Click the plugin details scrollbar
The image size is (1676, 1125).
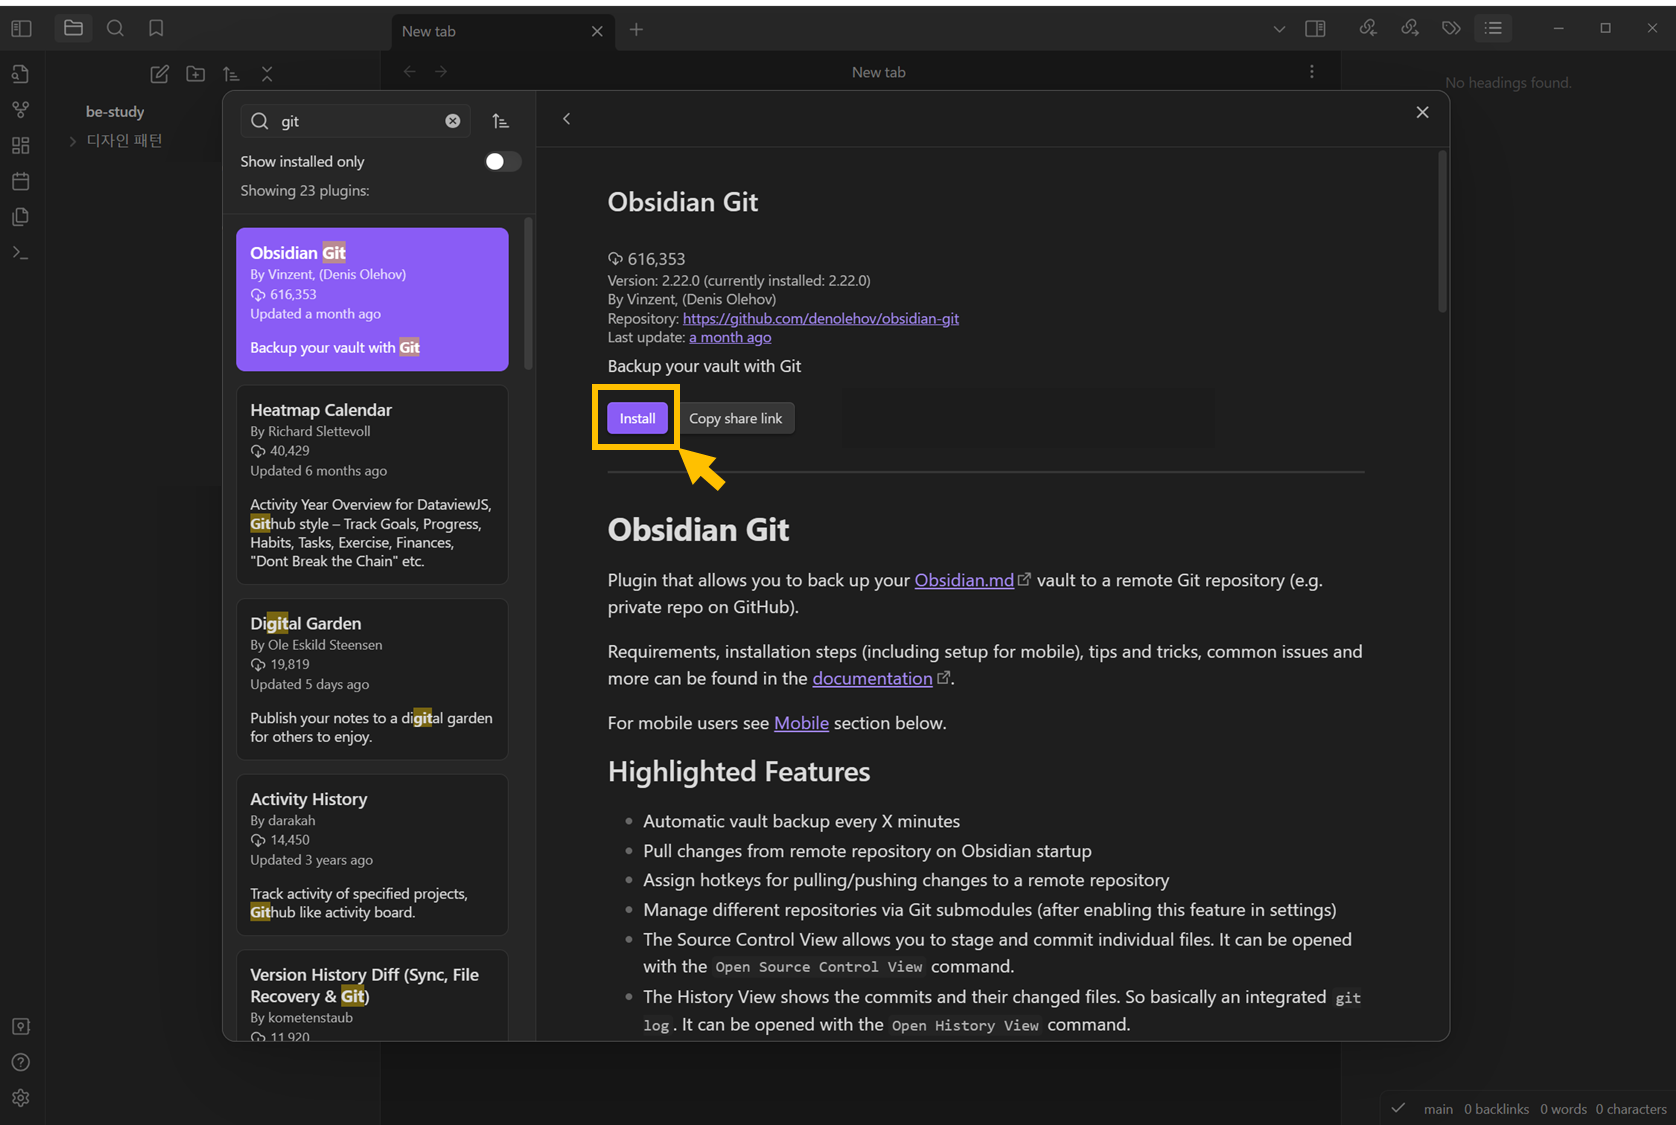[x=1442, y=232]
